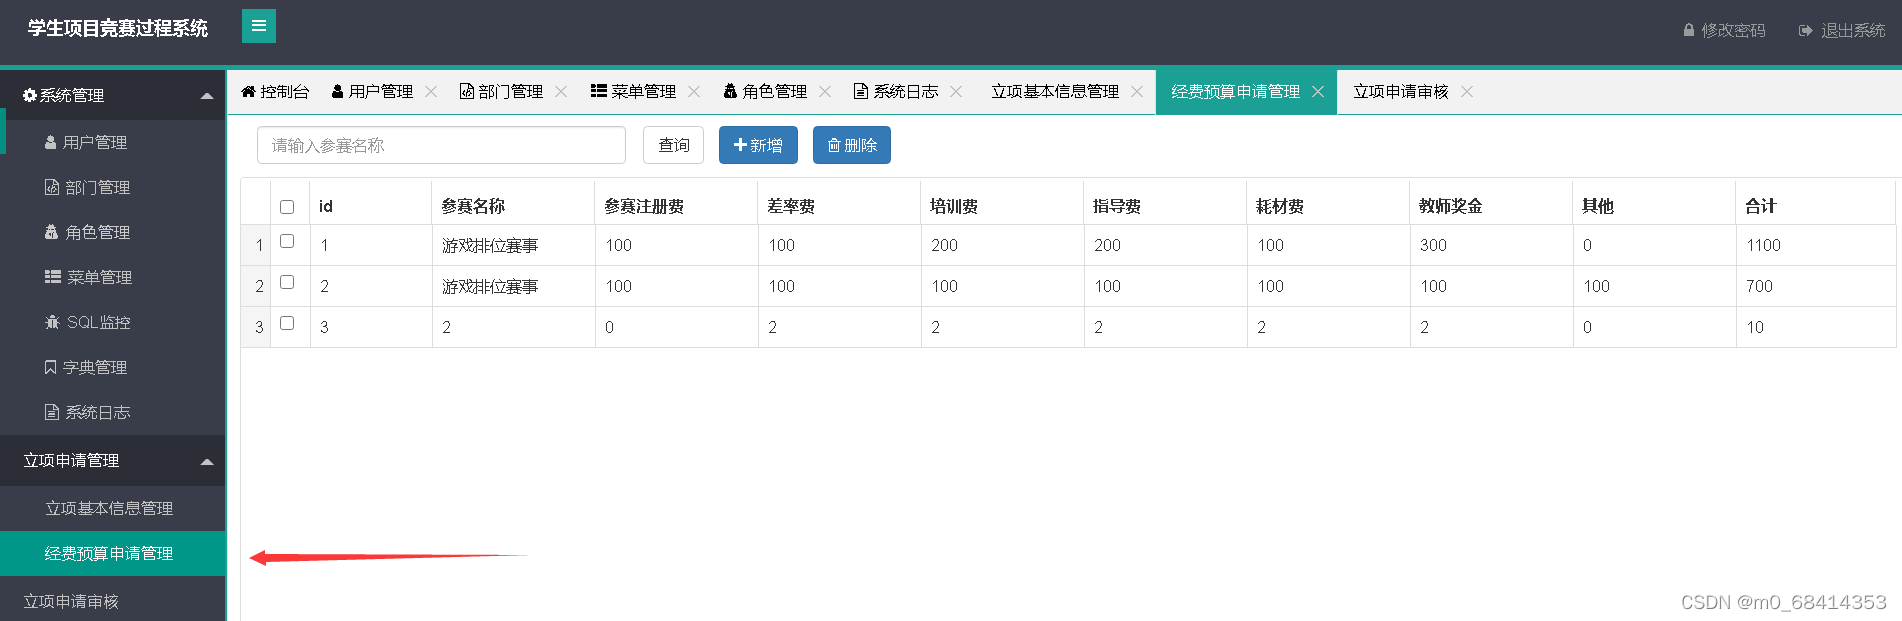This screenshot has height=621, width=1902.
Task: Collapse the 系统管理 menu with its arrow
Action: (x=207, y=96)
